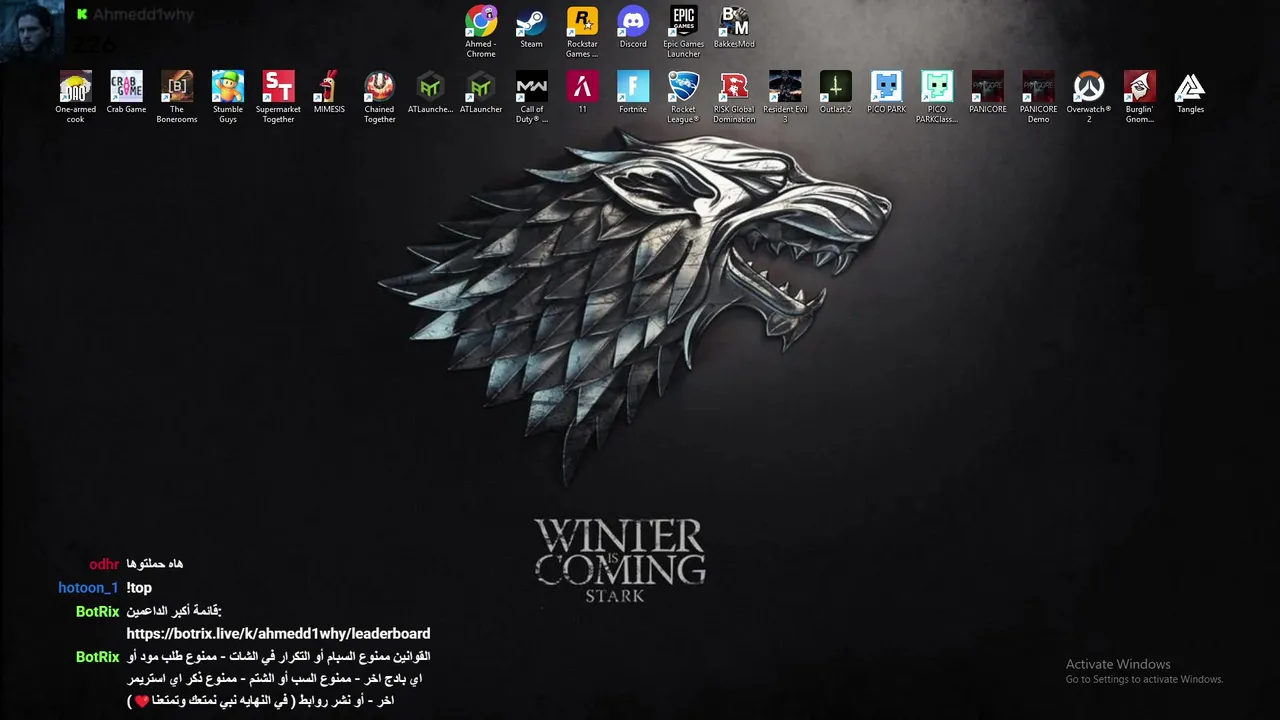Click the green PICO PARKClass... icon
Screen dimensions: 1280x720
coord(937,97)
